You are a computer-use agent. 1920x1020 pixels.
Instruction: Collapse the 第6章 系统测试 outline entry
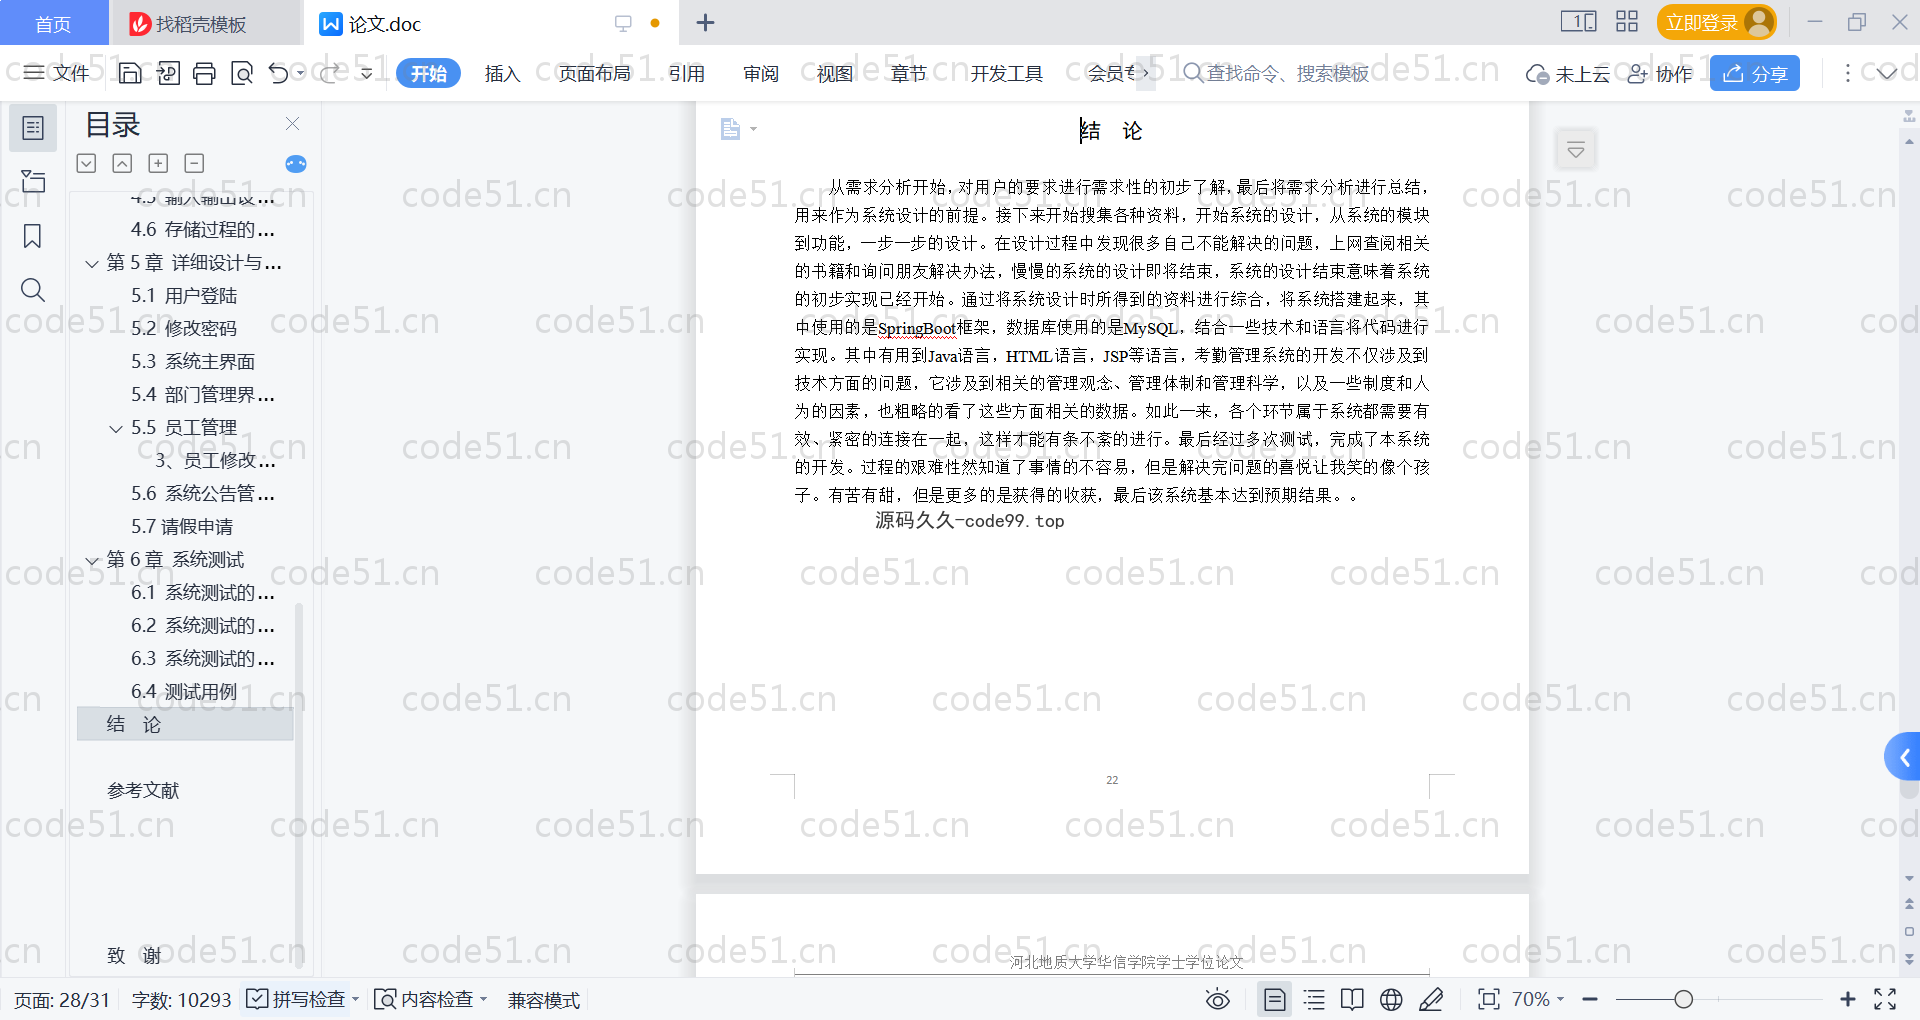(92, 561)
